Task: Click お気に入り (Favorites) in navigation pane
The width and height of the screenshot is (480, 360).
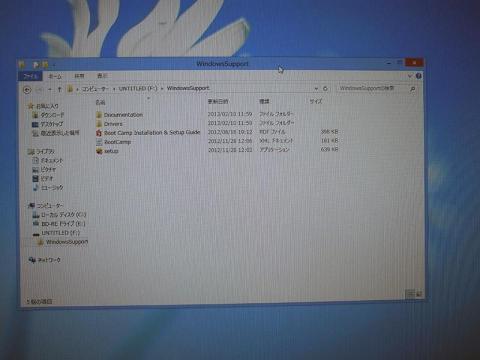Action: (x=47, y=106)
